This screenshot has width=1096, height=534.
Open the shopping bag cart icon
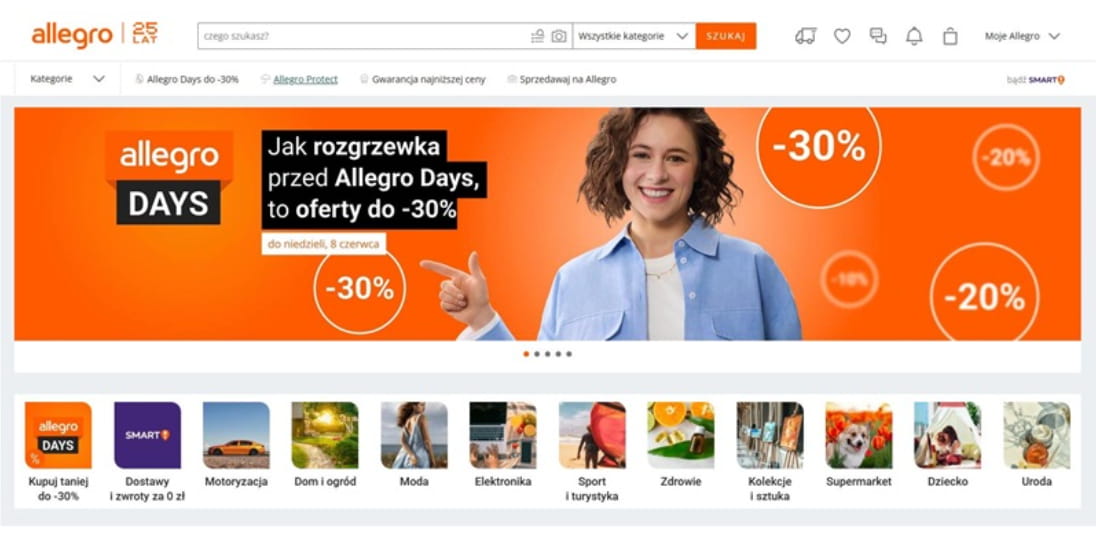tap(950, 36)
